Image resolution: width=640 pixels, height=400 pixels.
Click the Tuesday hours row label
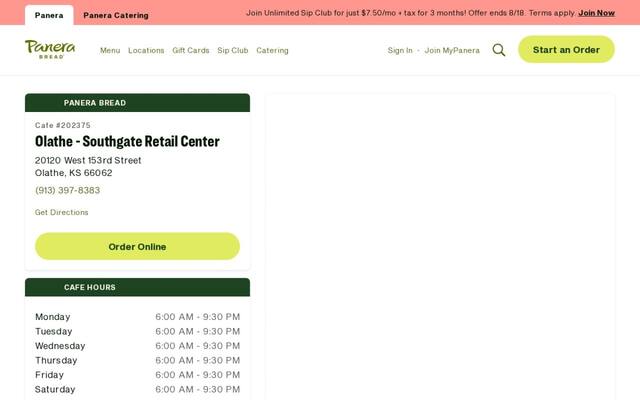(53, 331)
